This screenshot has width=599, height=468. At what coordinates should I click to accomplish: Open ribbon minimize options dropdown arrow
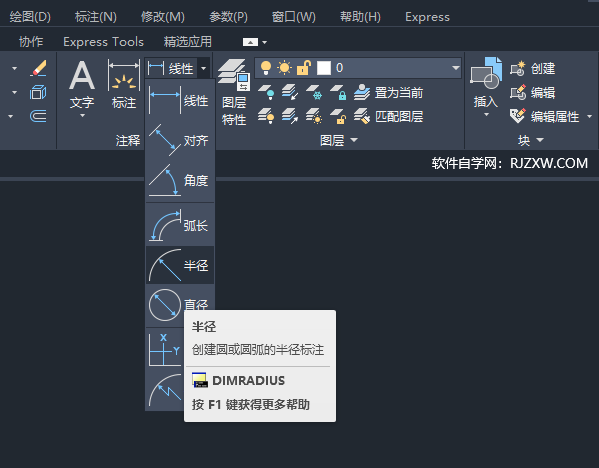click(x=264, y=42)
